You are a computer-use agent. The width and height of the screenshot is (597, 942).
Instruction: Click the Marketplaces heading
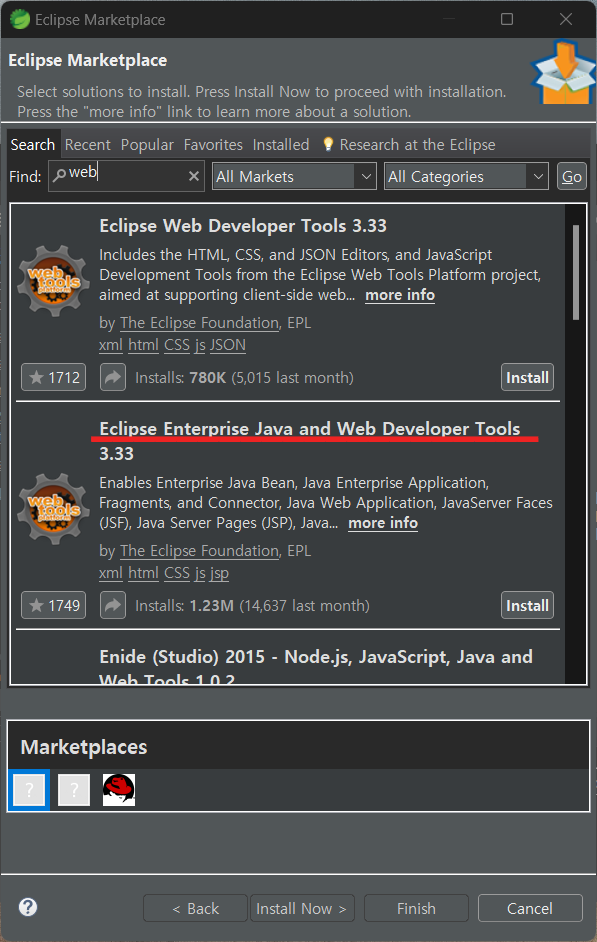coord(83,747)
